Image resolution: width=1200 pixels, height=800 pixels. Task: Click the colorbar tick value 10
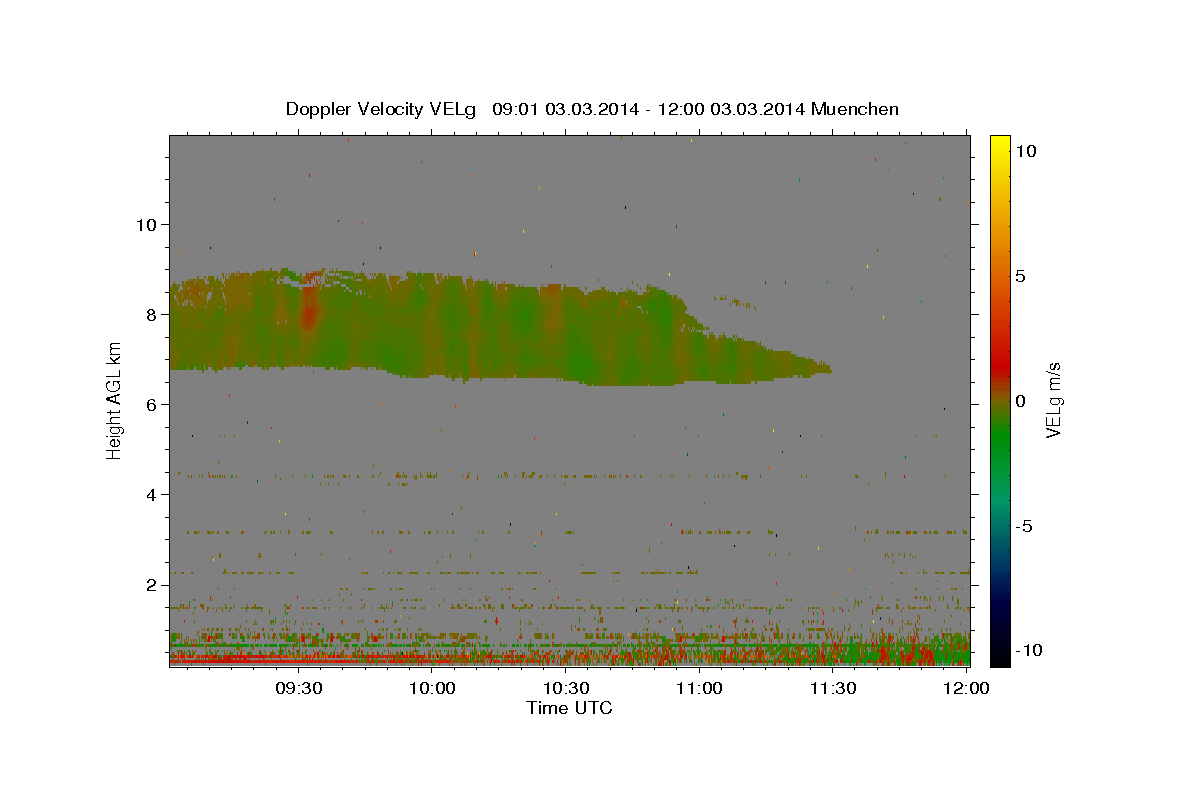pyautogui.click(x=1026, y=150)
